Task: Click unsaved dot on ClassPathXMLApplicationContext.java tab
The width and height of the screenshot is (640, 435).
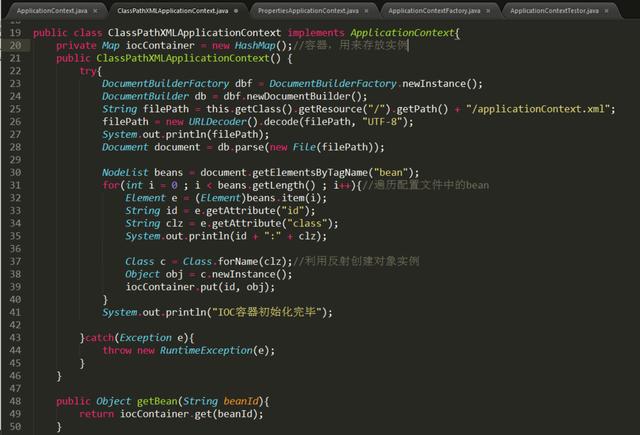Action: coord(236,11)
